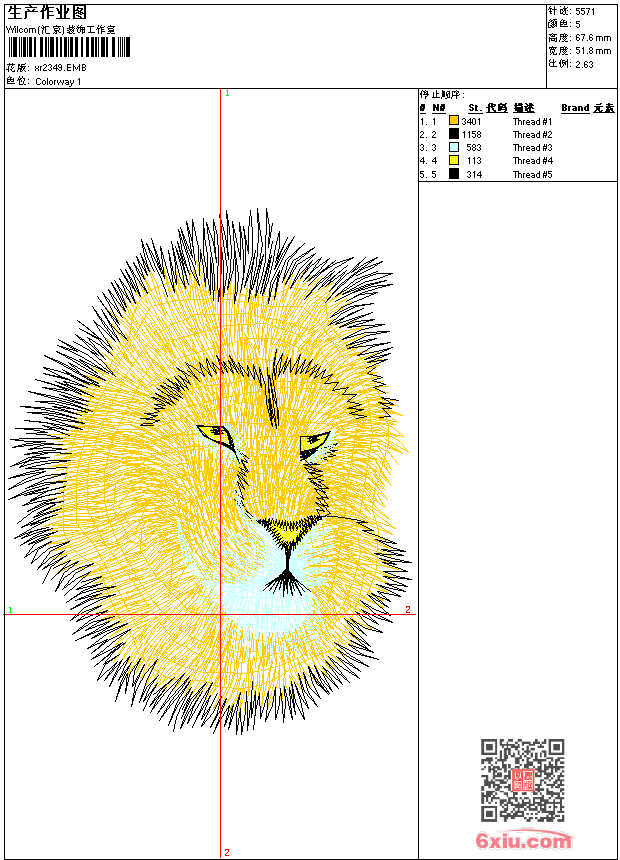
Task: Click the light blue swatch for Thread #3
Action: coord(454,147)
